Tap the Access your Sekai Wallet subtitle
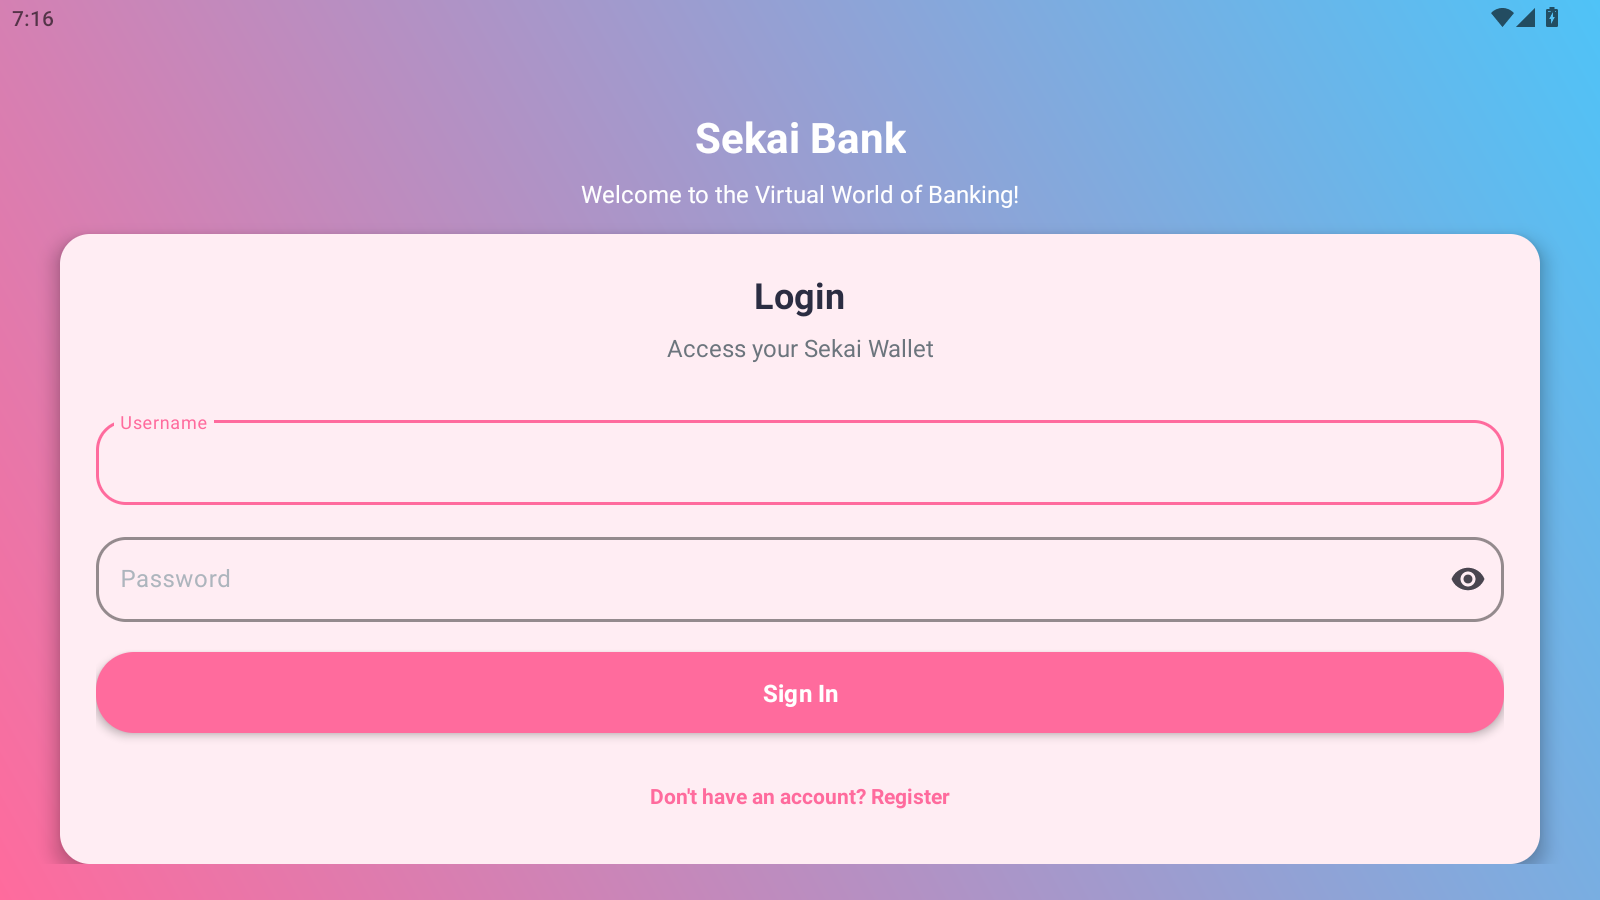1600x900 pixels. point(800,349)
